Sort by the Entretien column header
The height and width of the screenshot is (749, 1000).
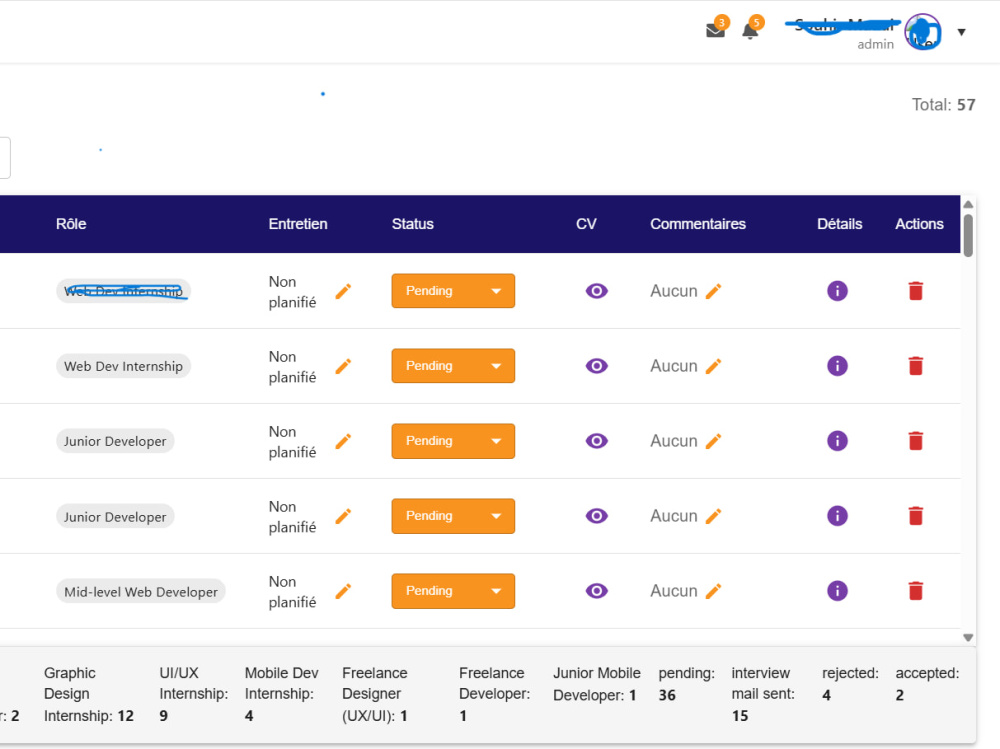298,224
